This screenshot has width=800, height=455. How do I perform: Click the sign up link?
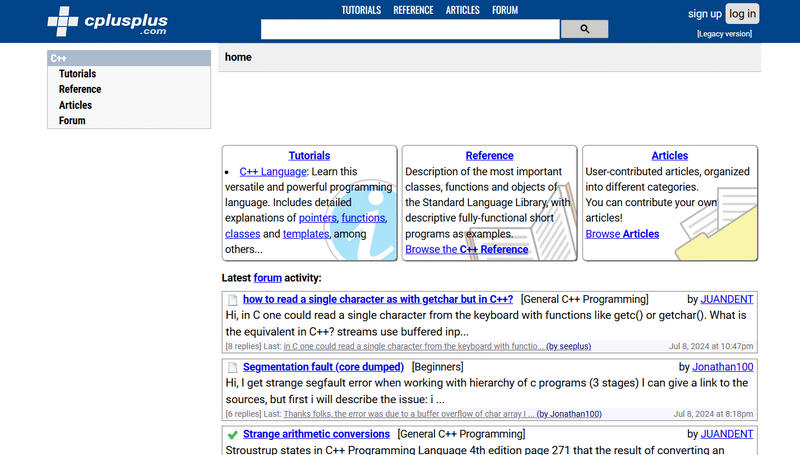coord(704,14)
